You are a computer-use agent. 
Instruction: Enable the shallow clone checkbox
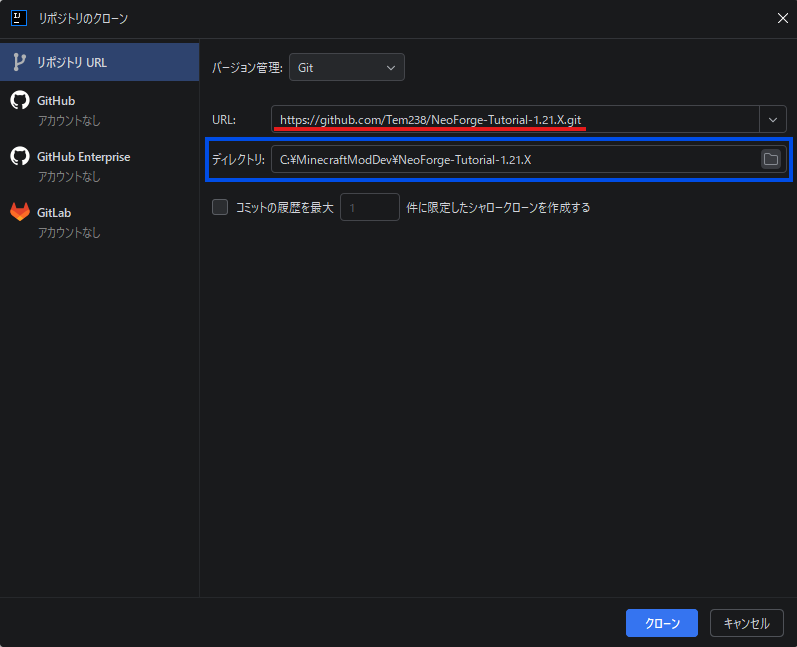[220, 208]
